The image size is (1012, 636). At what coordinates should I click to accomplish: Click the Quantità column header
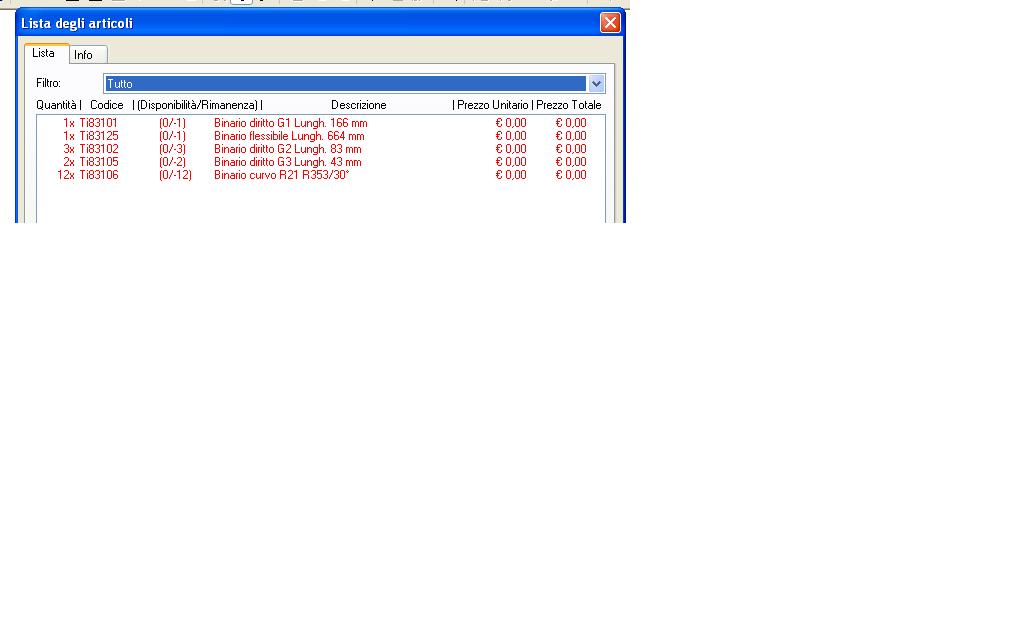(x=56, y=105)
